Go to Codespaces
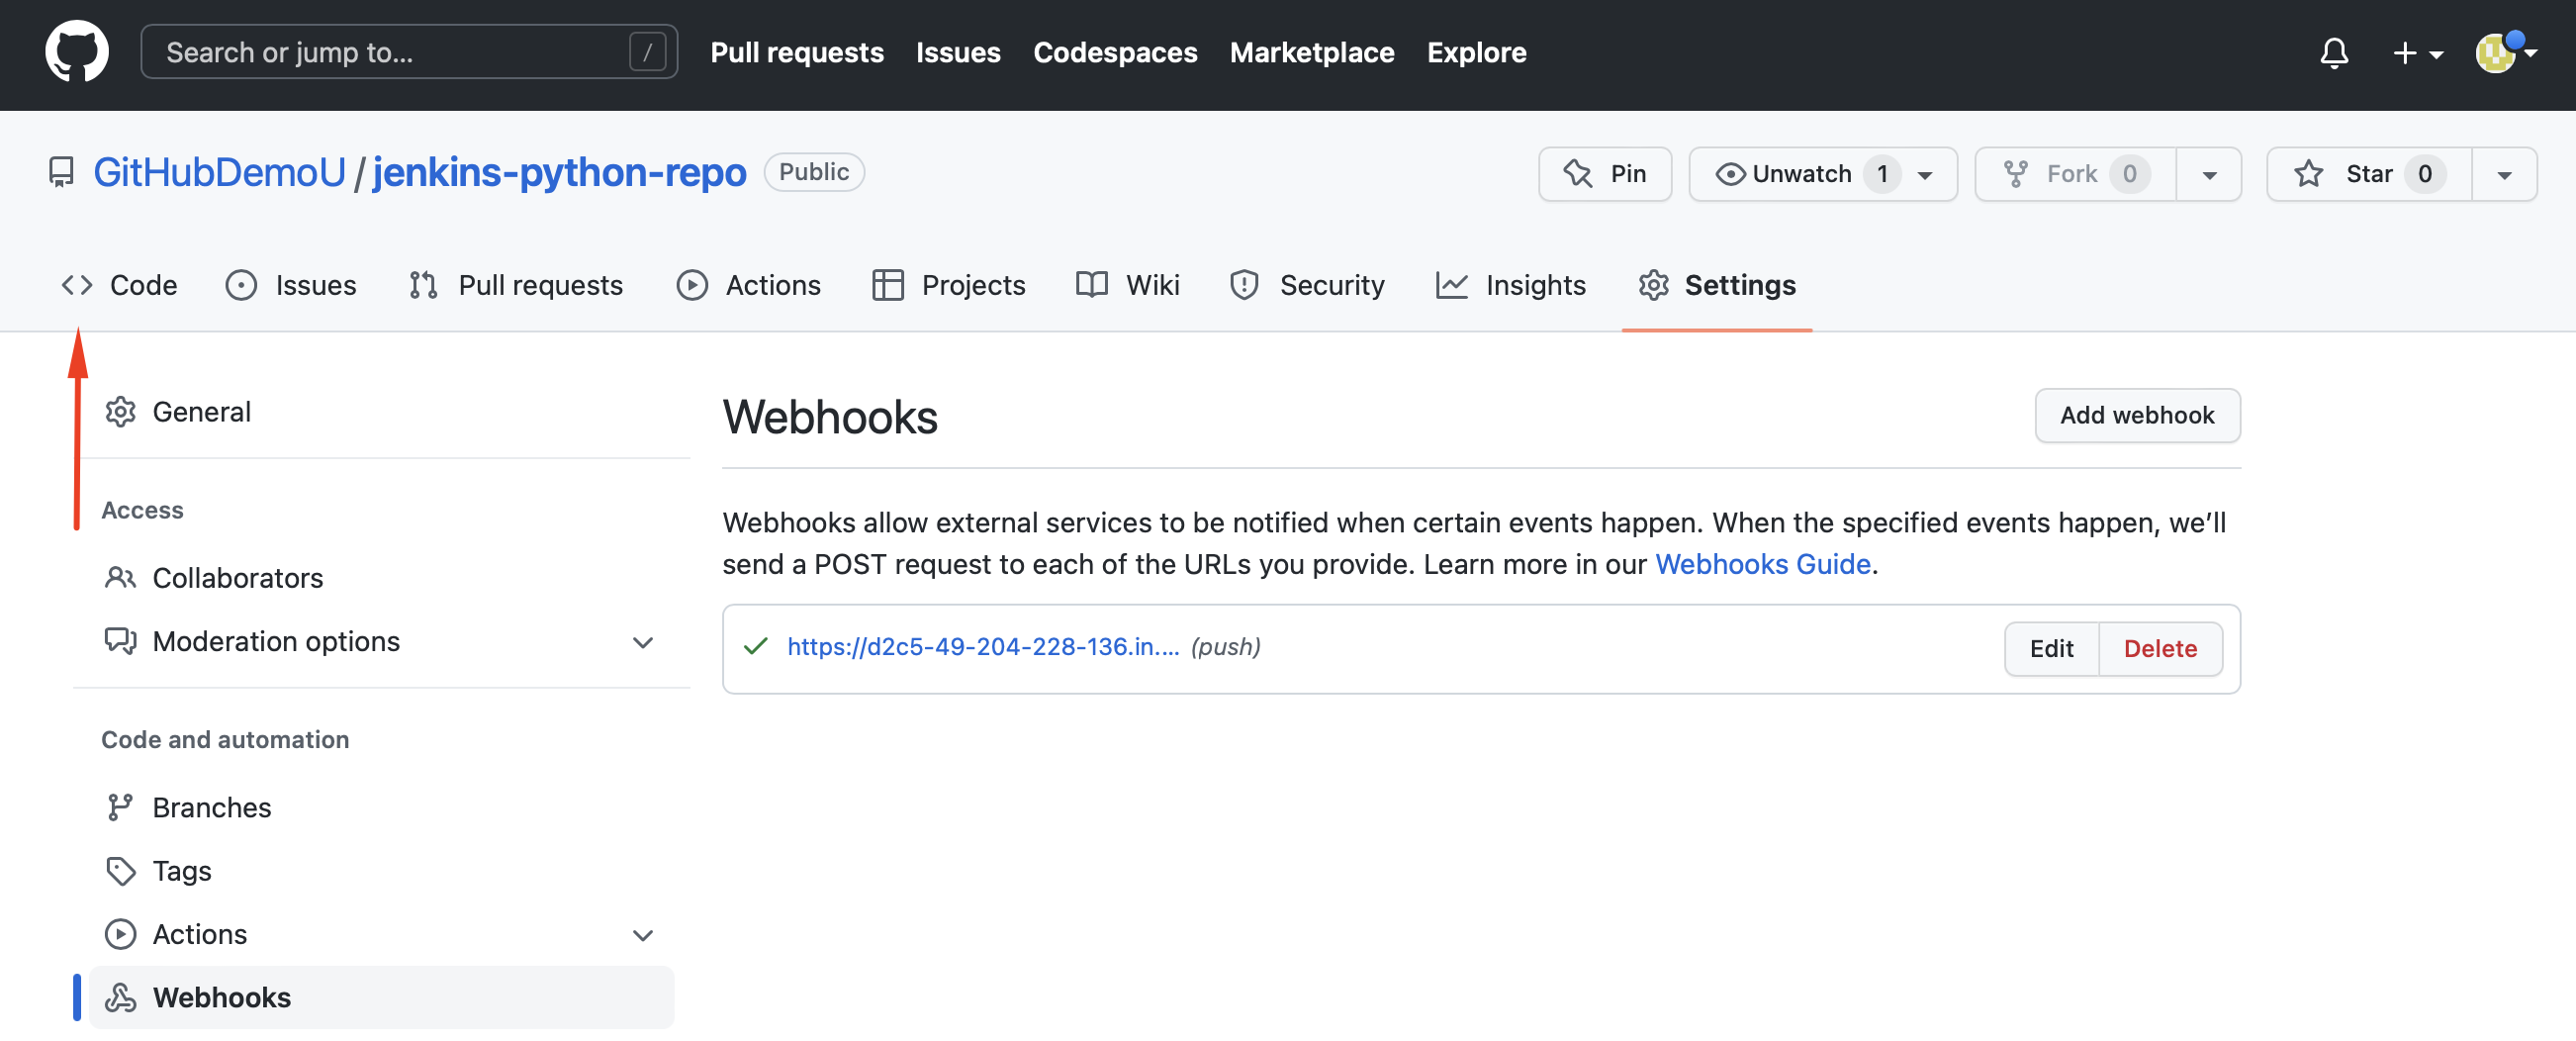Image resolution: width=2576 pixels, height=1041 pixels. (1115, 52)
